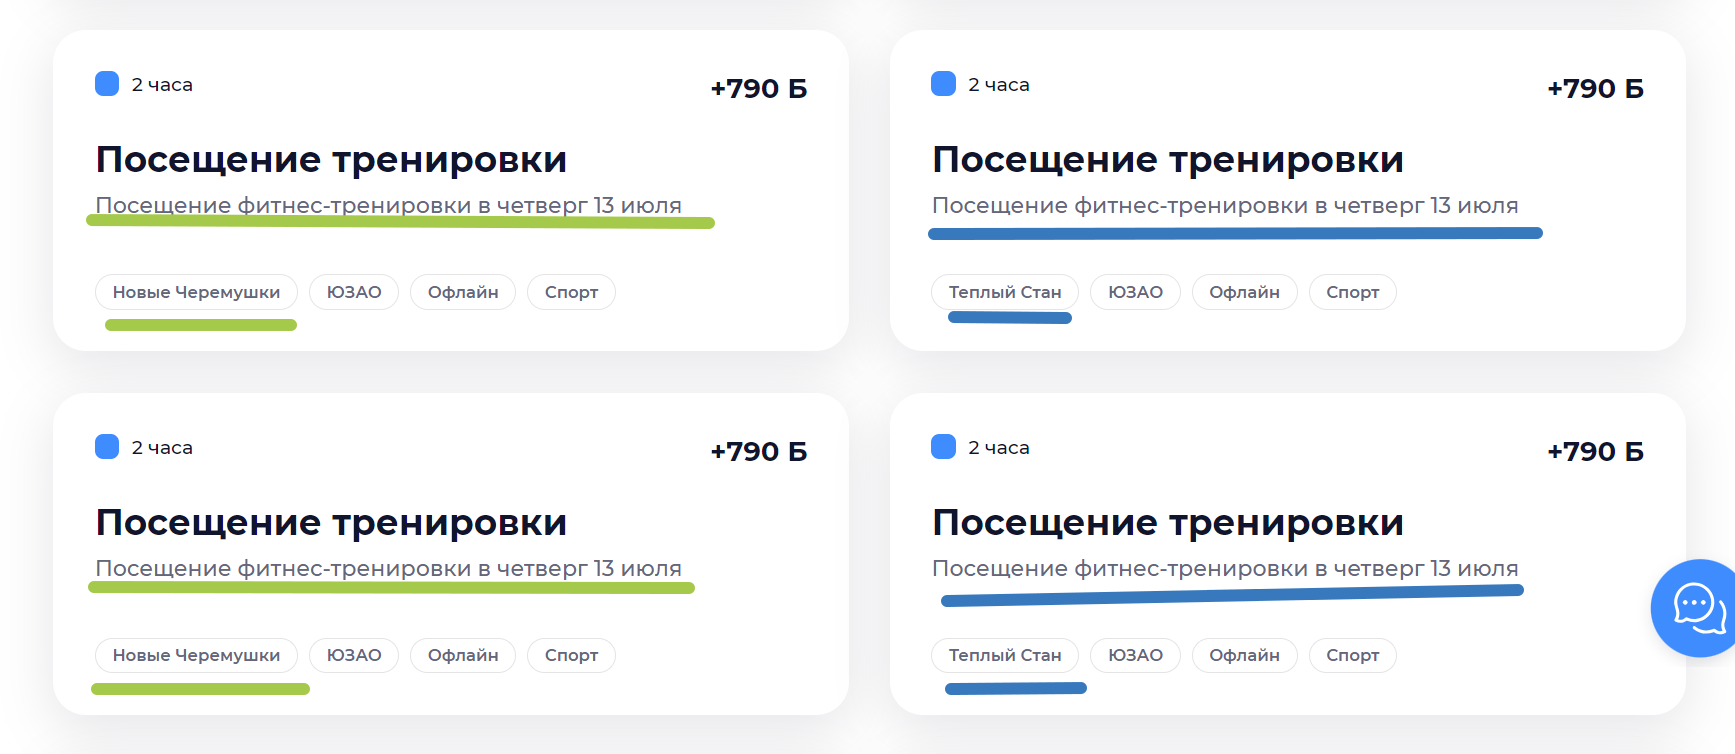Open top-right Посещение тренировки card title
Screen dimensions: 1735x754
(1168, 160)
